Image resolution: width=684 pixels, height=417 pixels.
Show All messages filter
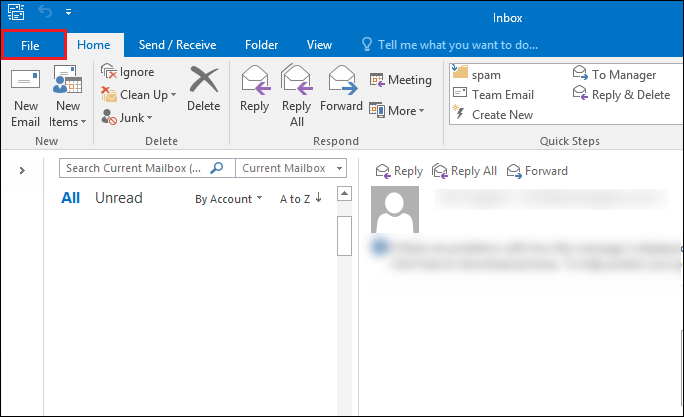click(x=70, y=198)
